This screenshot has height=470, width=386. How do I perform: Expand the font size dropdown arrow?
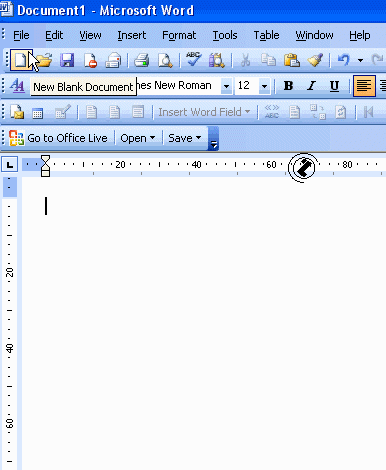pyautogui.click(x=264, y=86)
